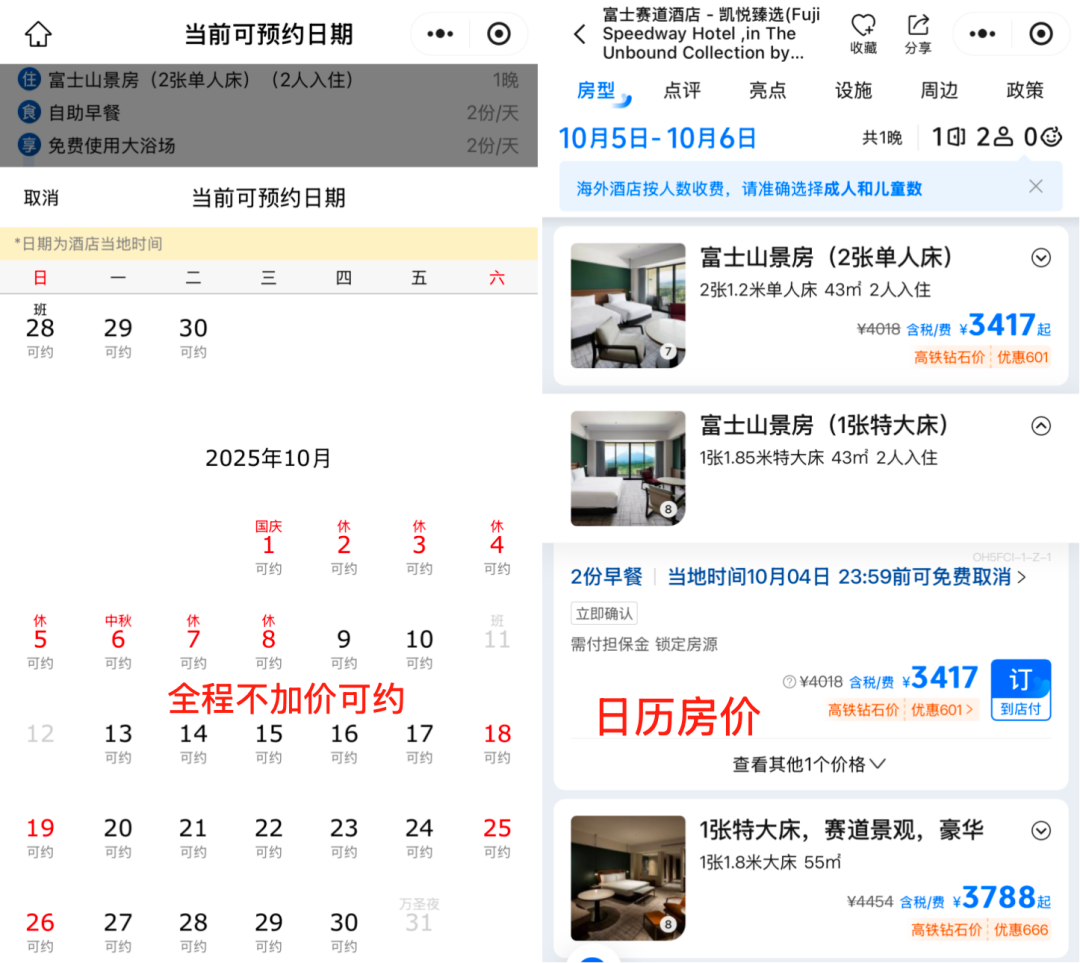Image resolution: width=1080 pixels, height=963 pixels.
Task: Switch to 房型 tab
Action: pos(596,90)
